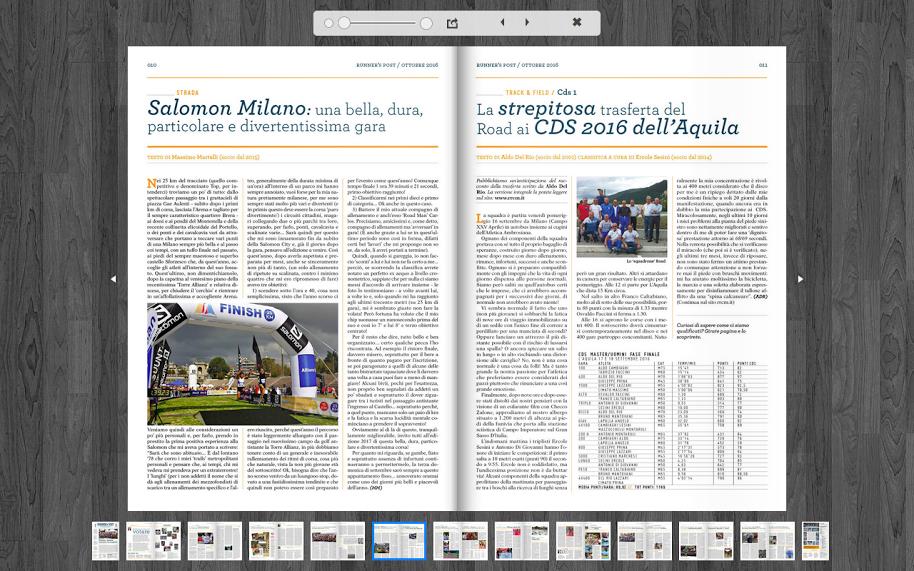The image size is (914, 571).
Task: Click the 'Testo di Aldo Del Rio' byline
Action: (594, 157)
